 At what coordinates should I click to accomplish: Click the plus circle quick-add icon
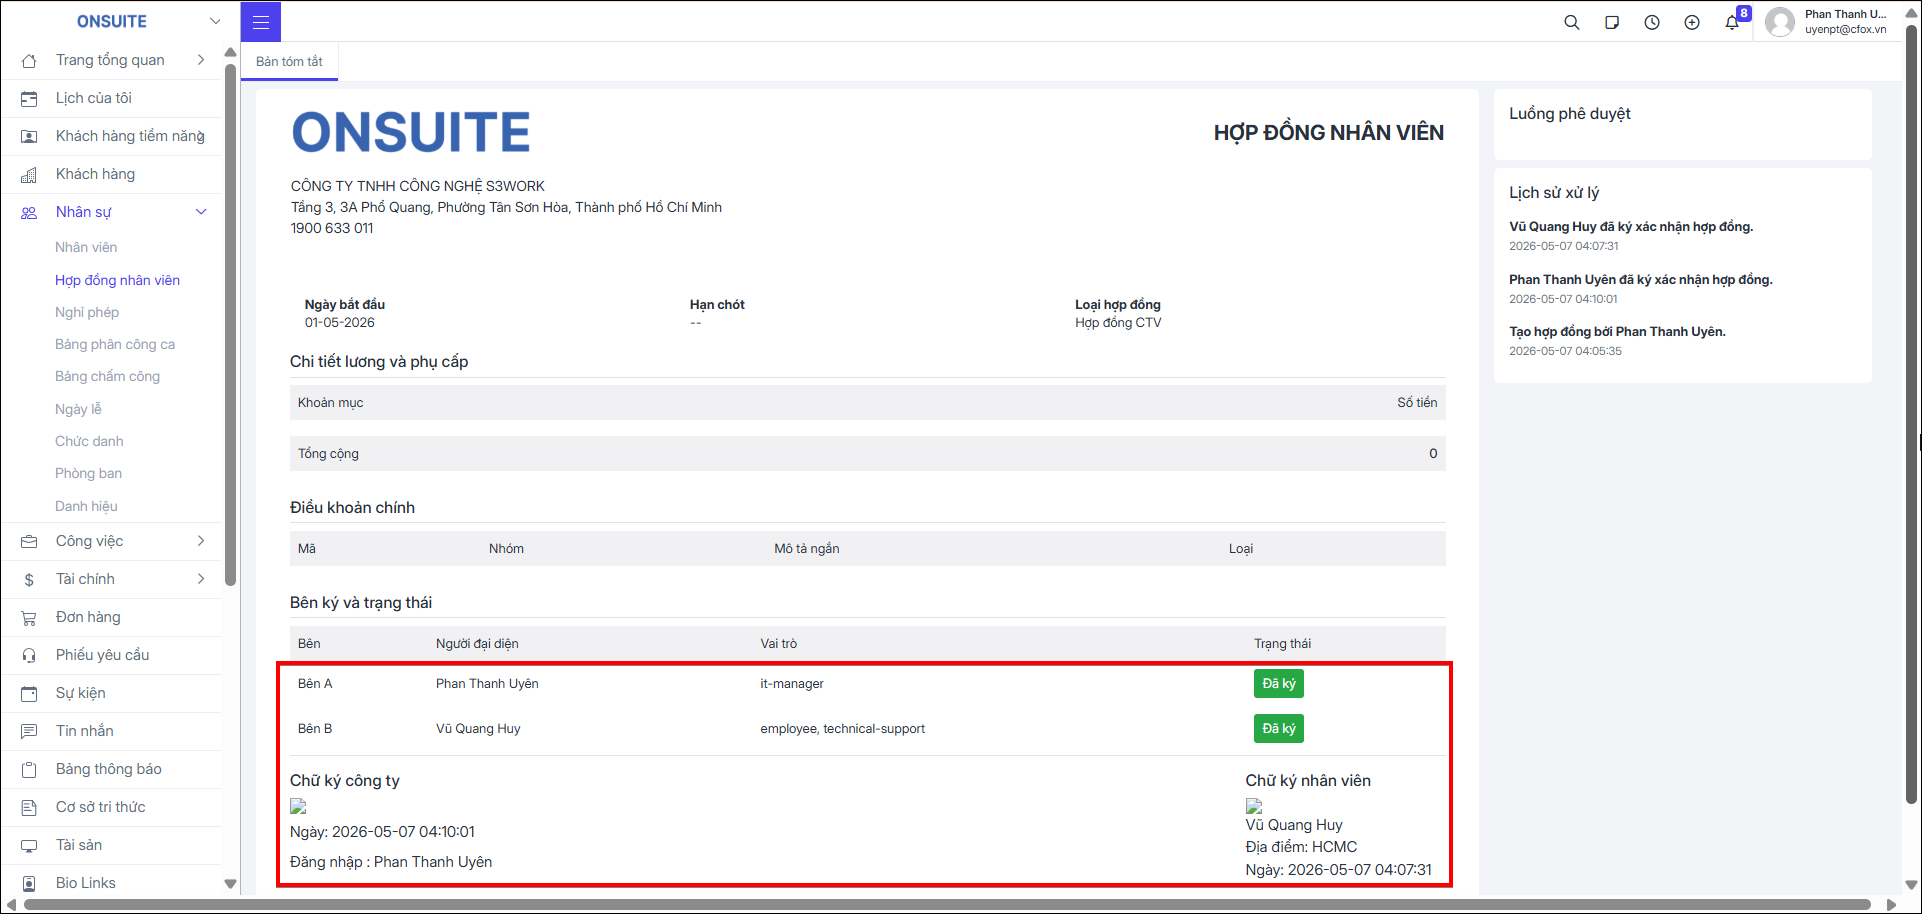tap(1692, 22)
